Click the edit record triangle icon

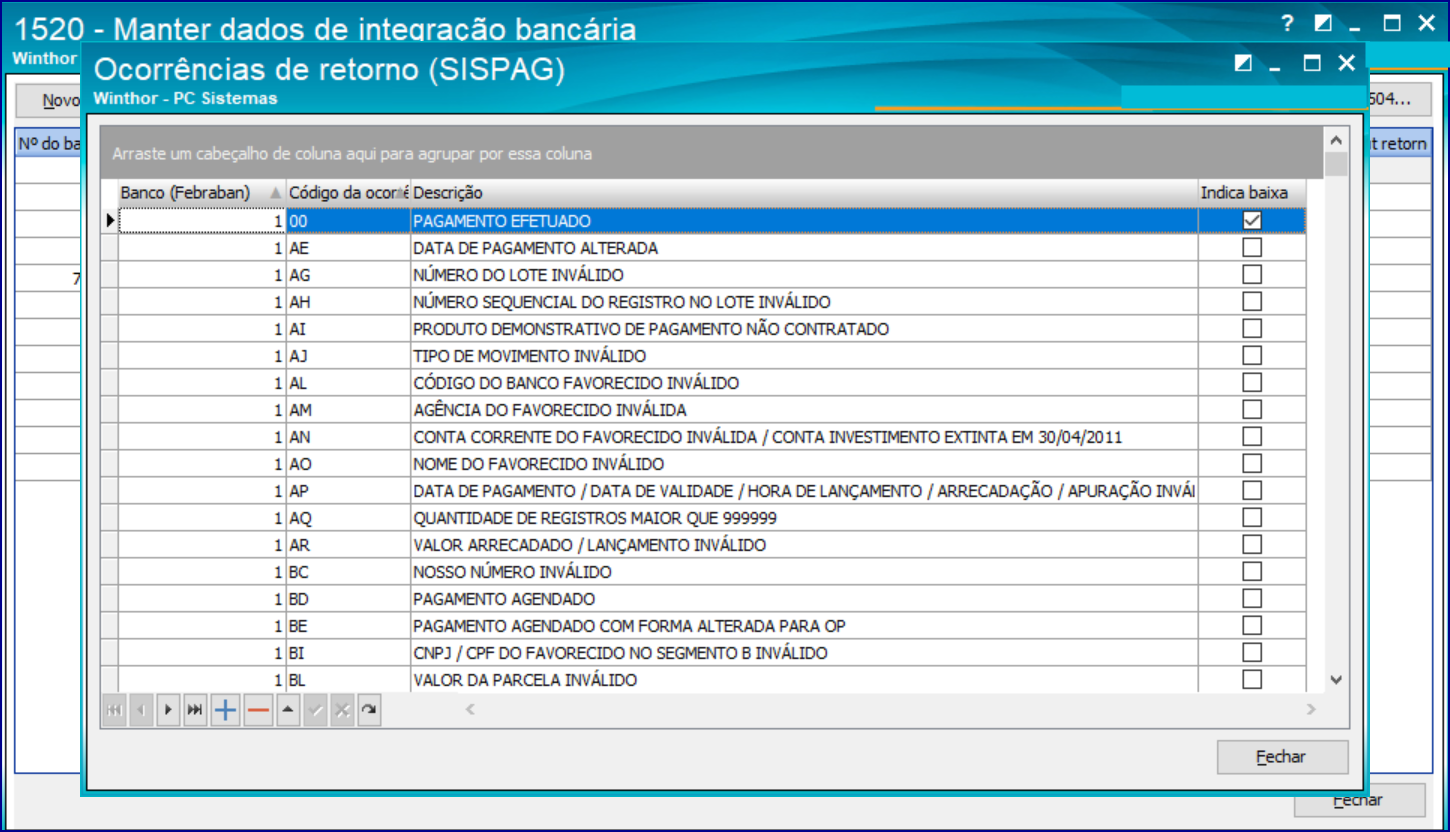coord(288,710)
